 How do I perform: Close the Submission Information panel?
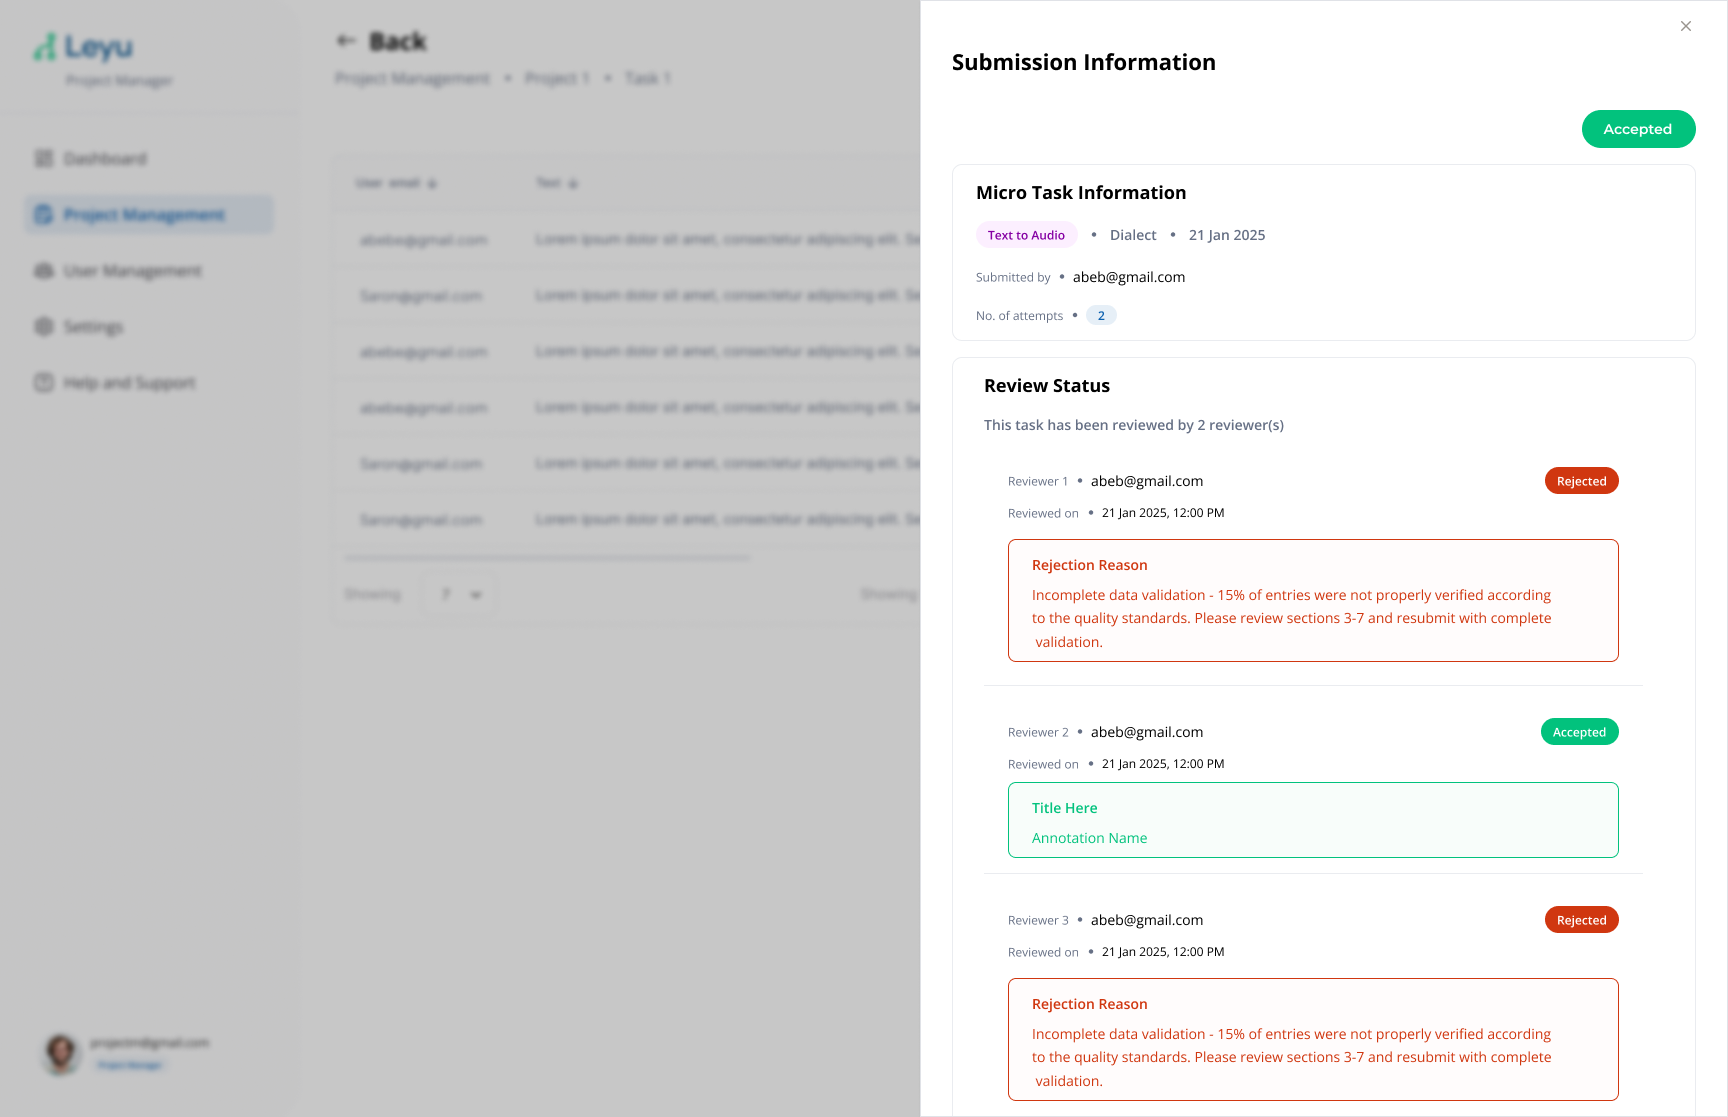[1685, 26]
